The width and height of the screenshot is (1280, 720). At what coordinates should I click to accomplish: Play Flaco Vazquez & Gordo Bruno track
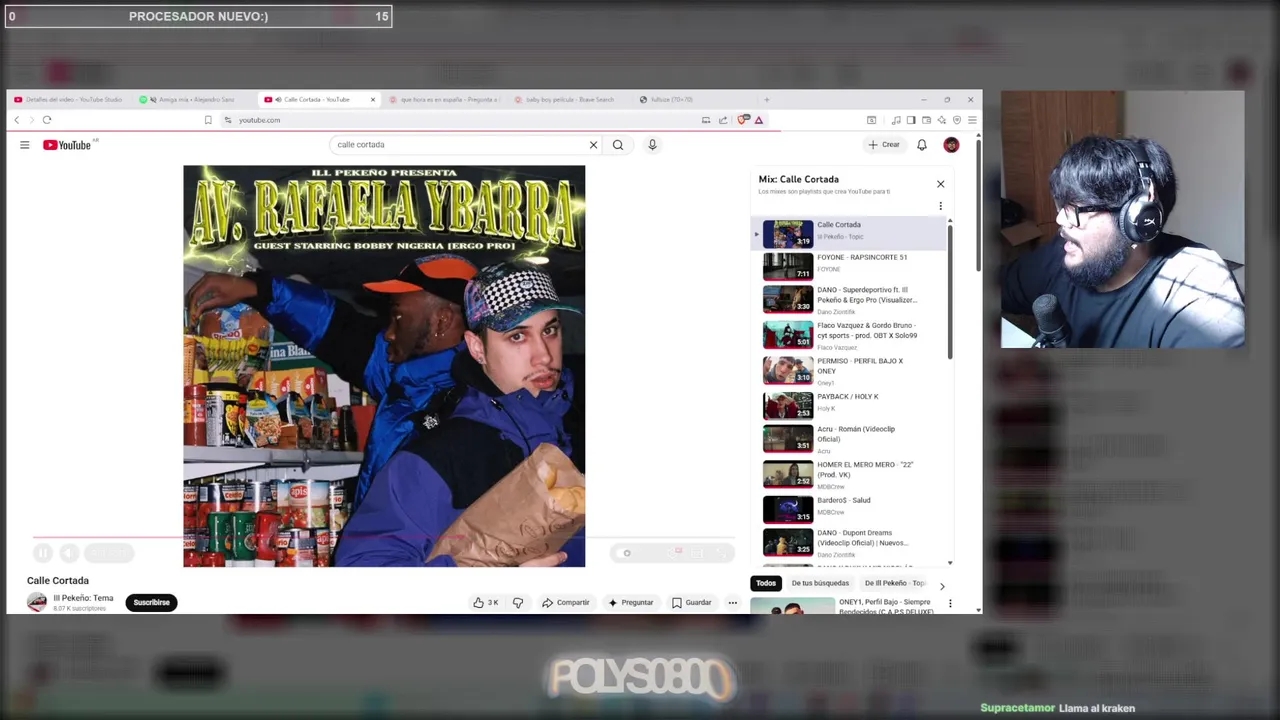850,335
